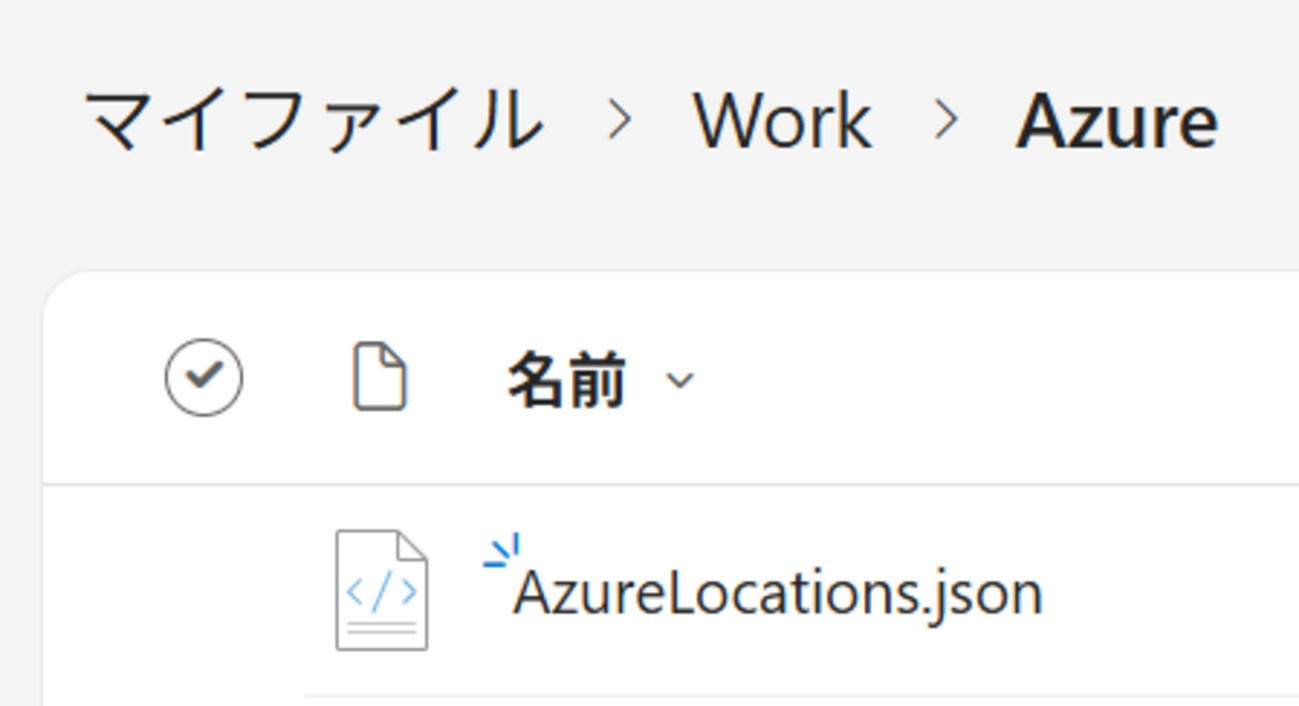Image resolution: width=1299 pixels, height=706 pixels.
Task: Click the code-brackets glyph on the JSON icon
Action: coord(381,592)
